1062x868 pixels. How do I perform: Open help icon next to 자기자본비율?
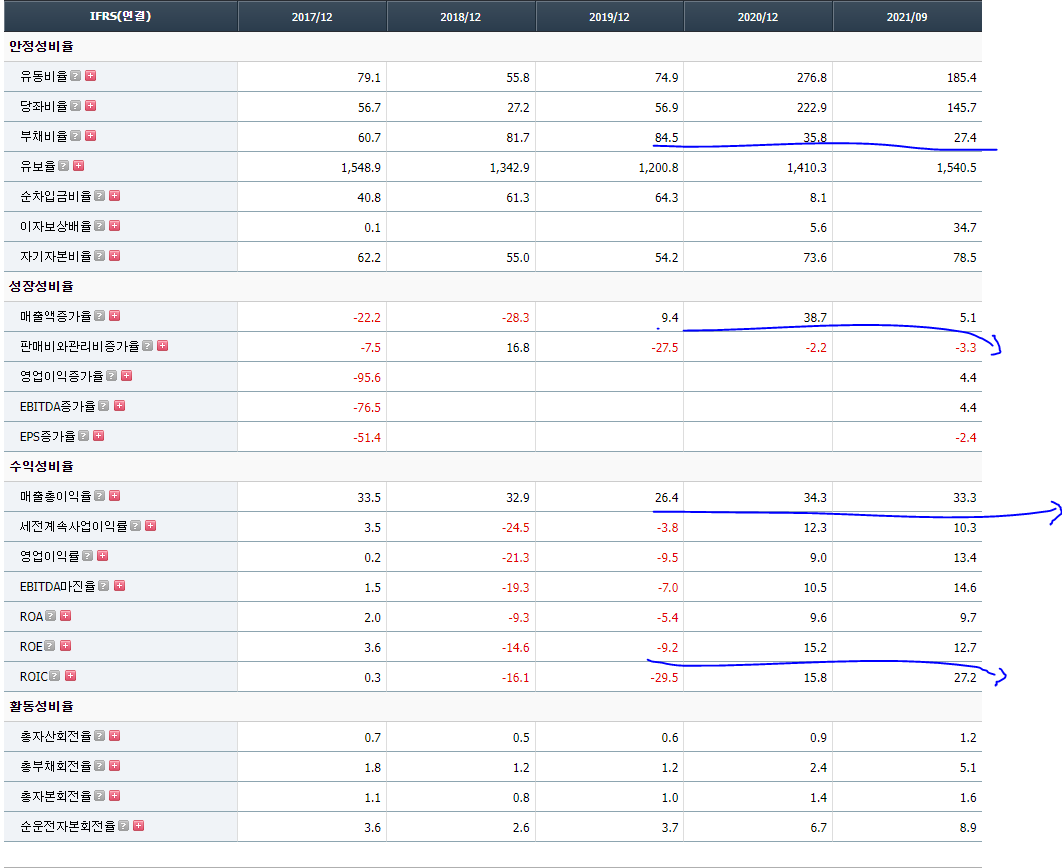[100, 255]
